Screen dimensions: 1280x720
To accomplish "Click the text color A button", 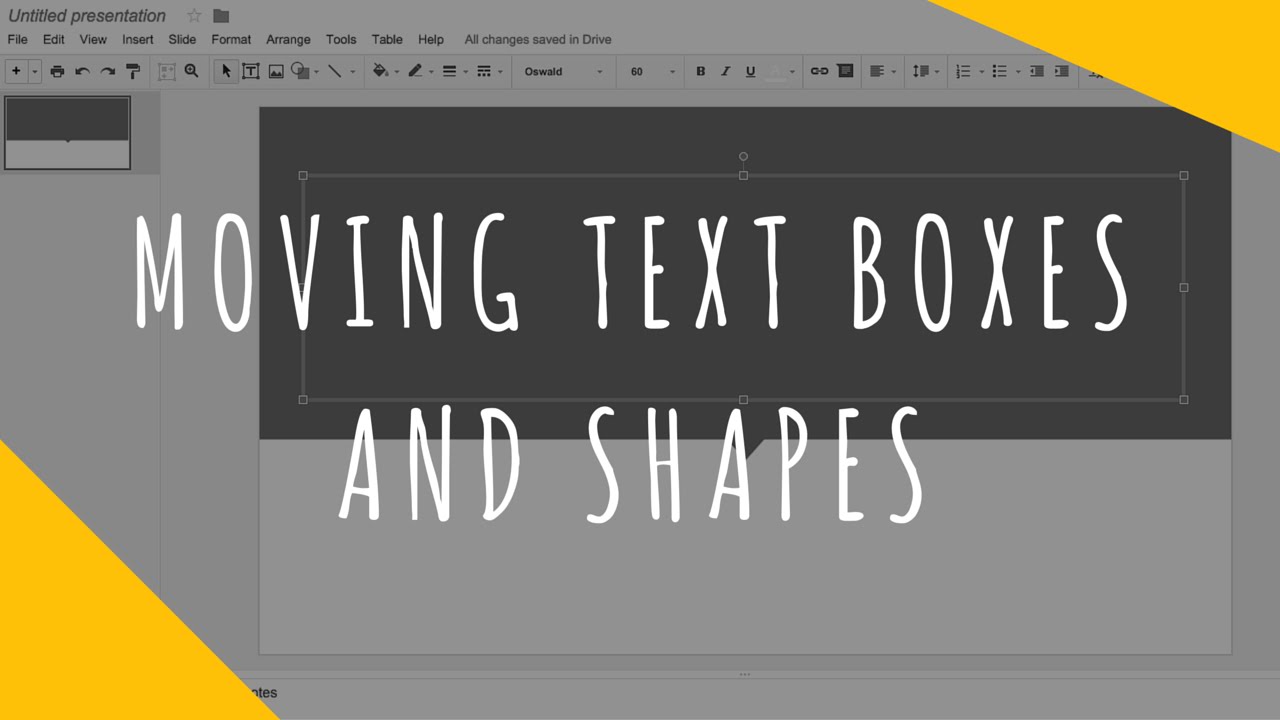I will click(776, 71).
